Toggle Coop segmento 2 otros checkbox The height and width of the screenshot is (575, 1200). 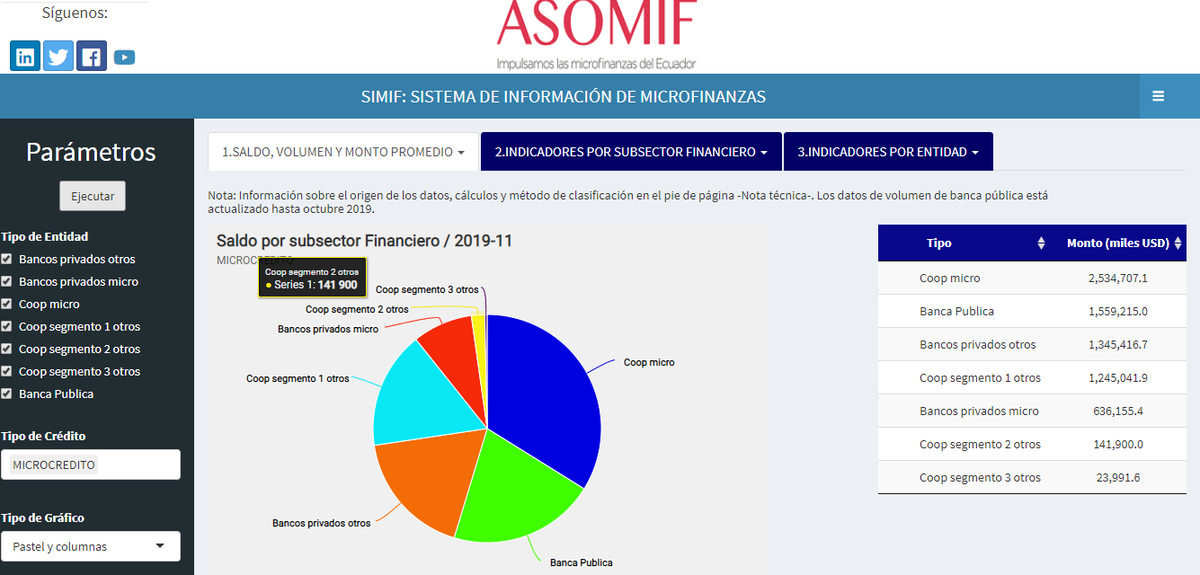7,349
